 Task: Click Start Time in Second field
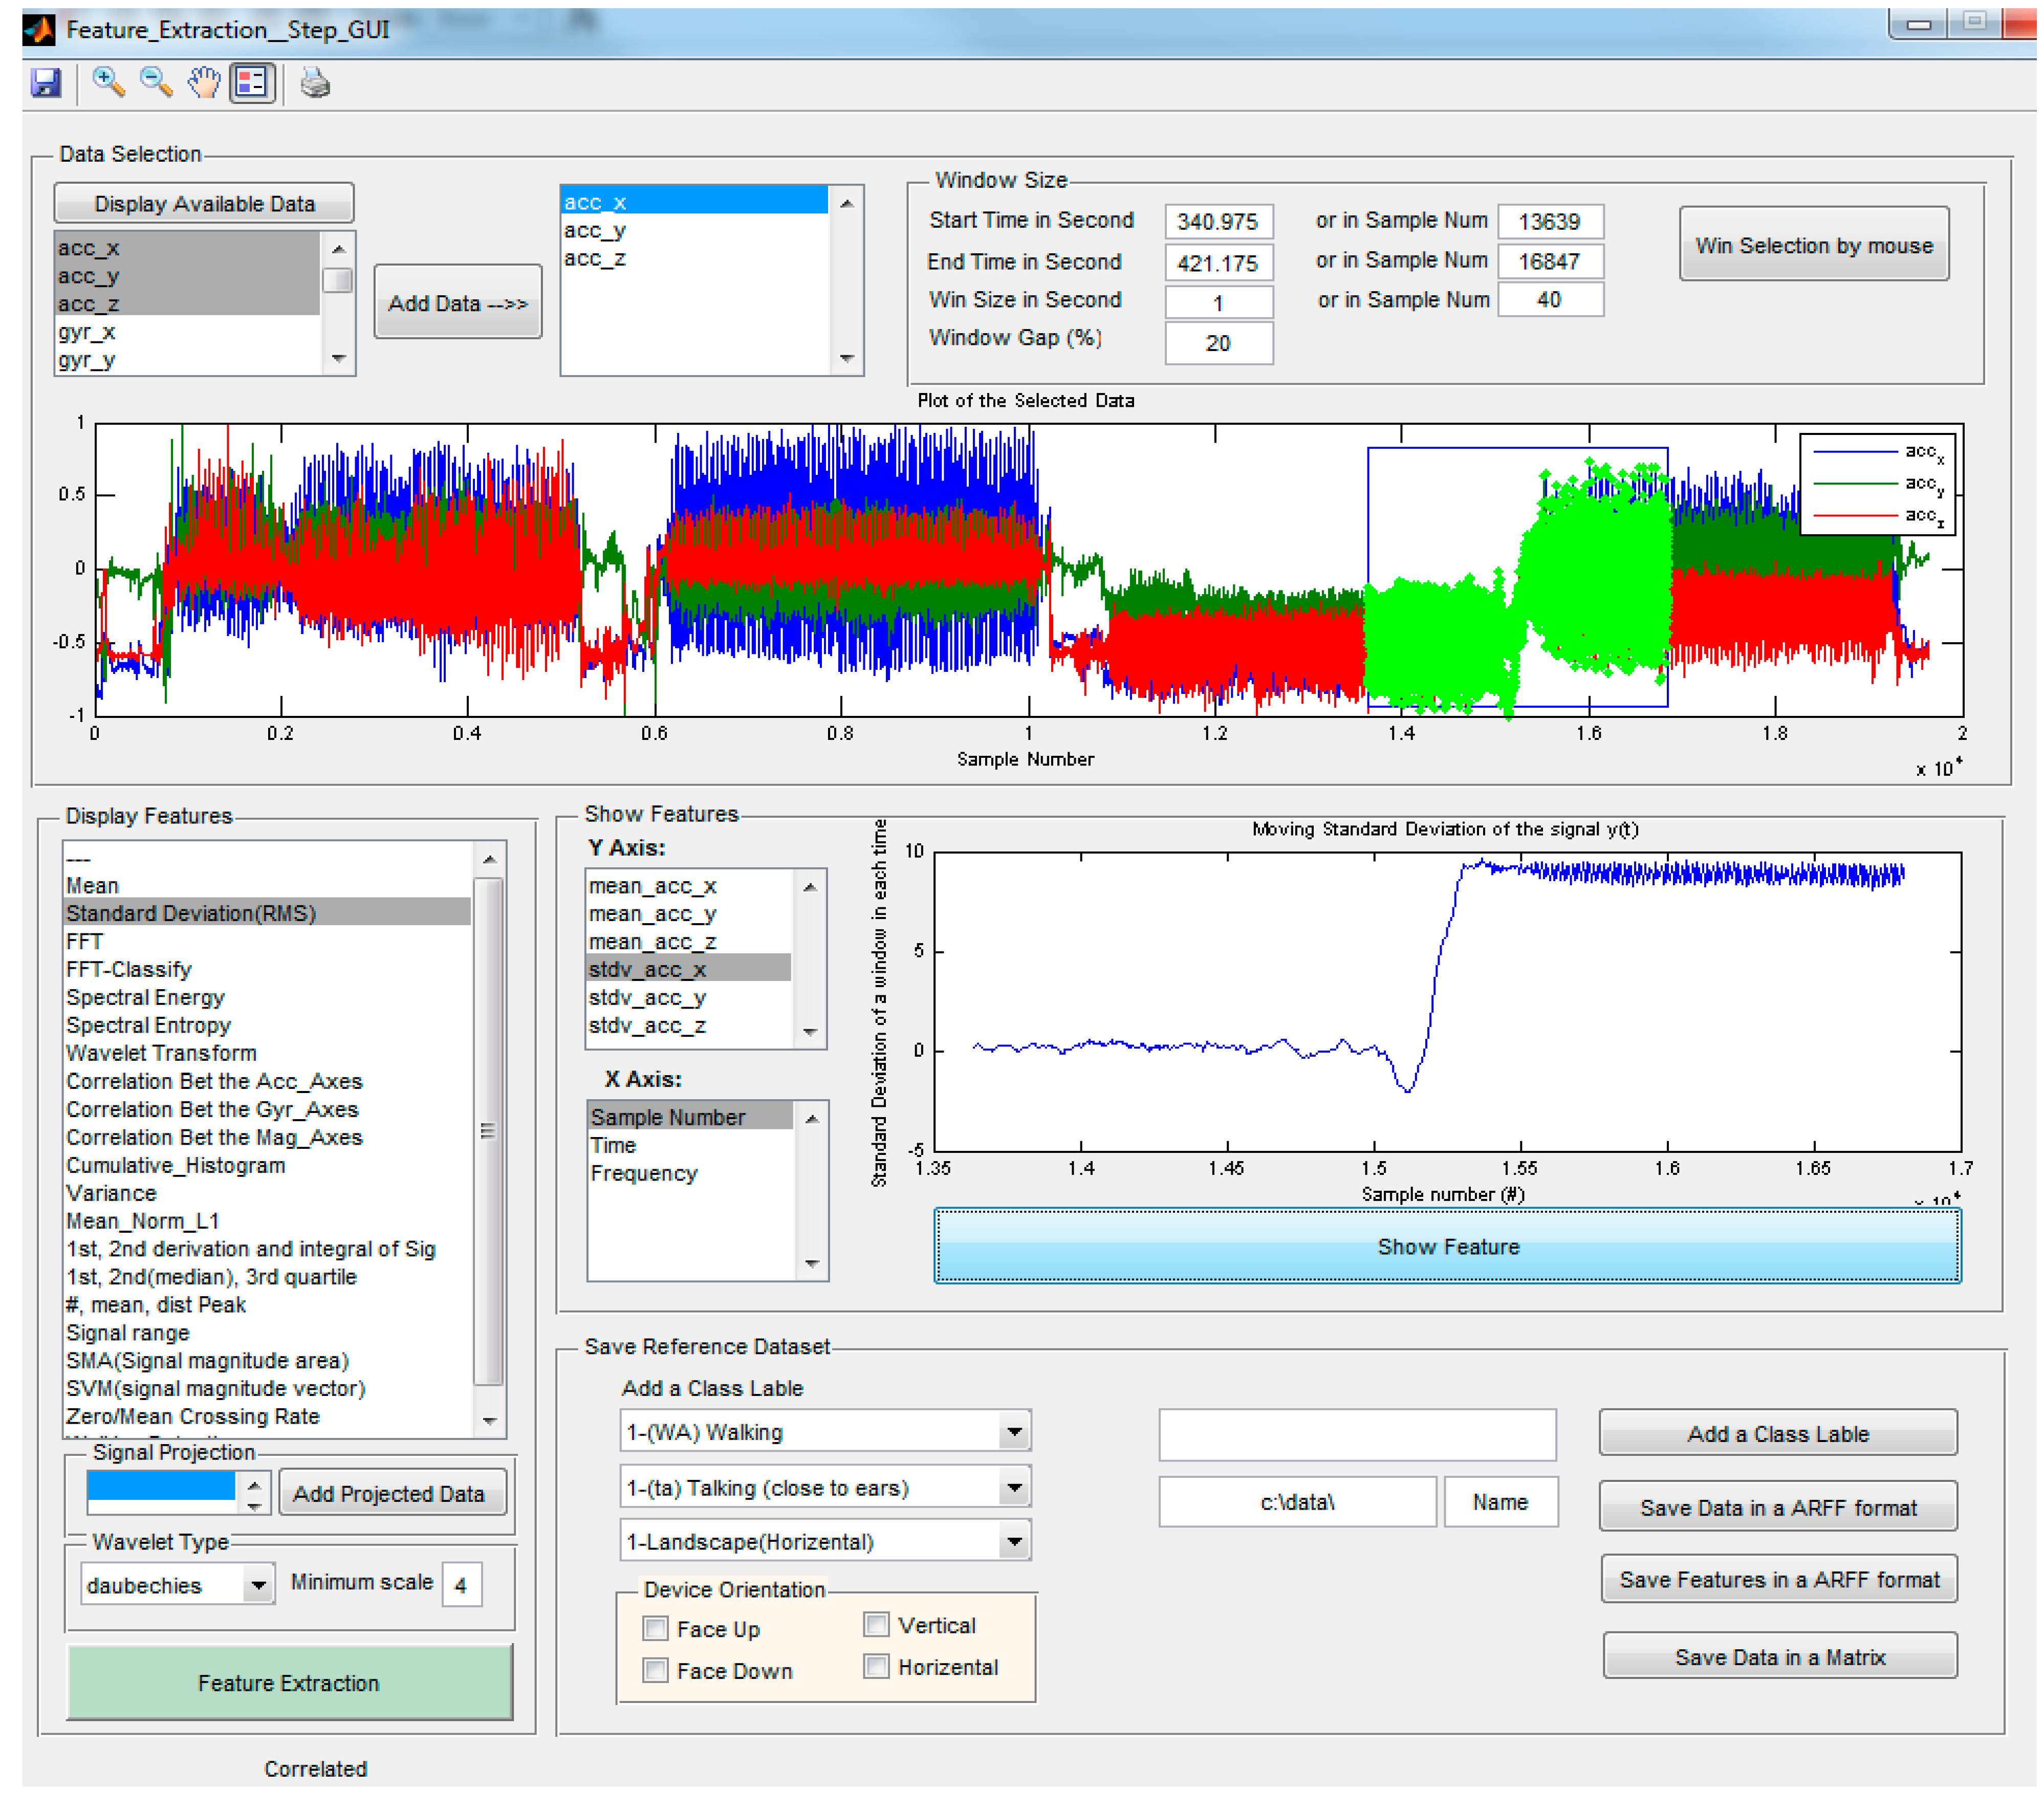[1218, 221]
